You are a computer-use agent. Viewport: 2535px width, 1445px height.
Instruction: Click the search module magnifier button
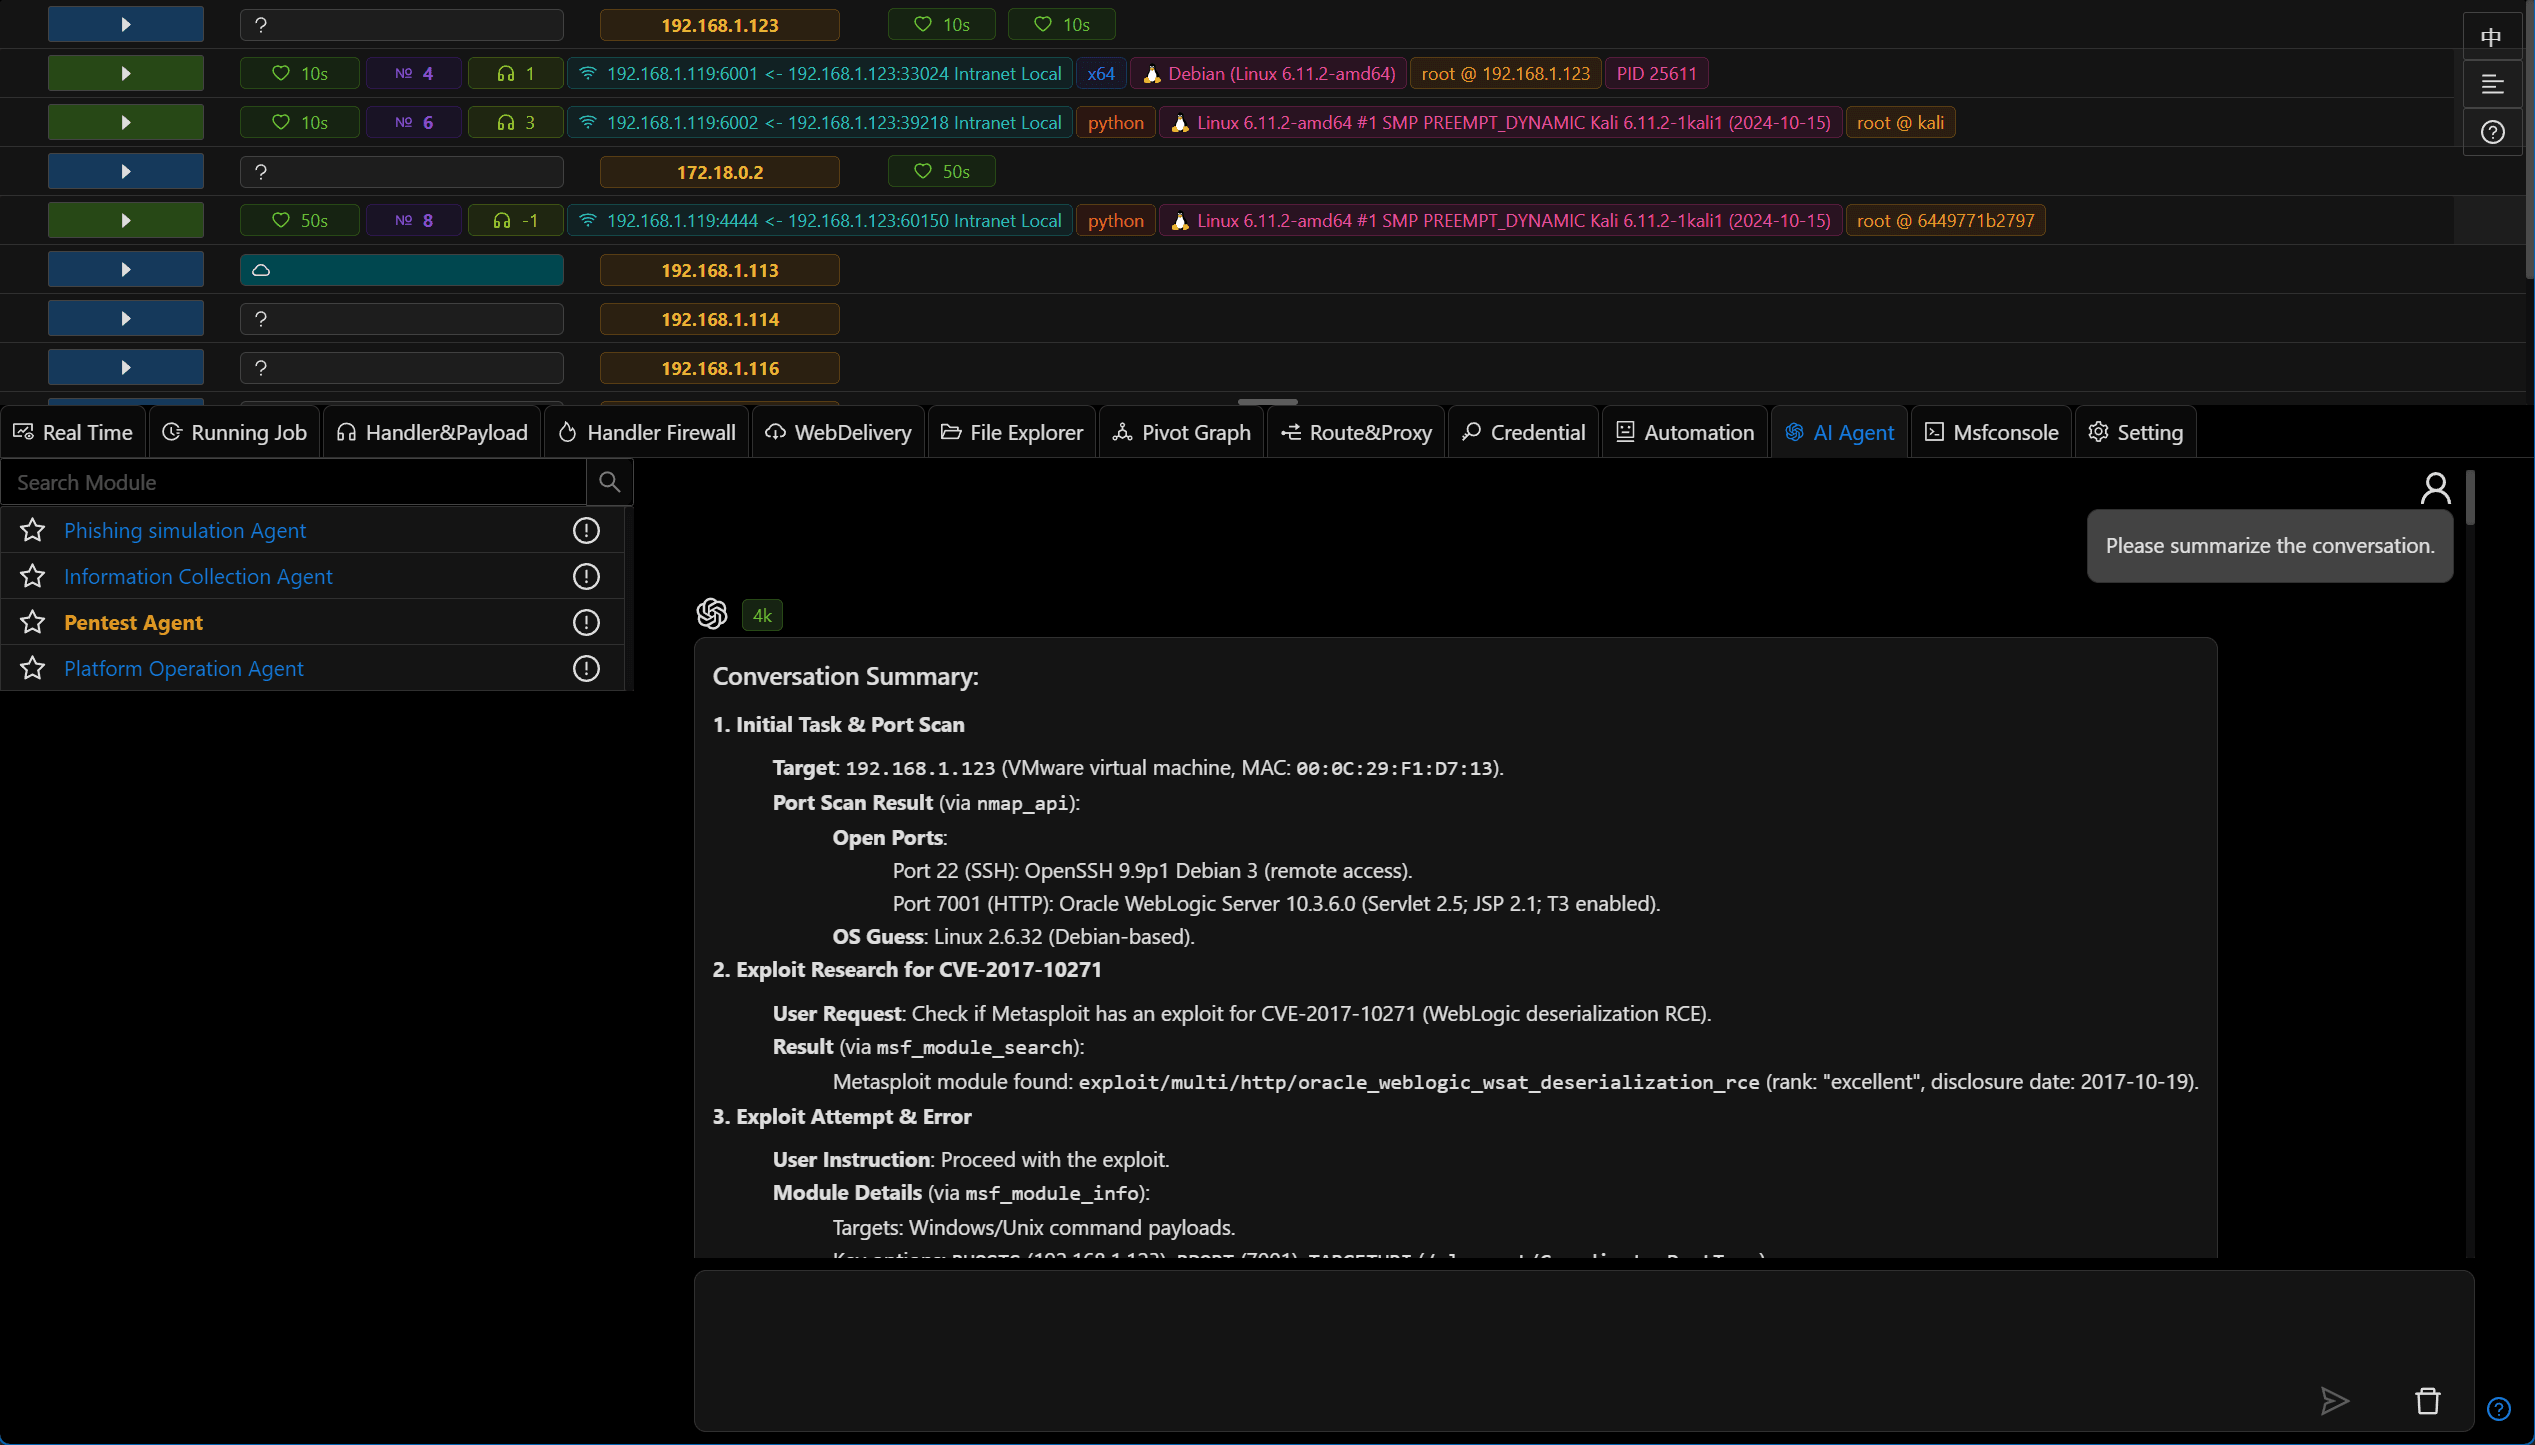609,482
